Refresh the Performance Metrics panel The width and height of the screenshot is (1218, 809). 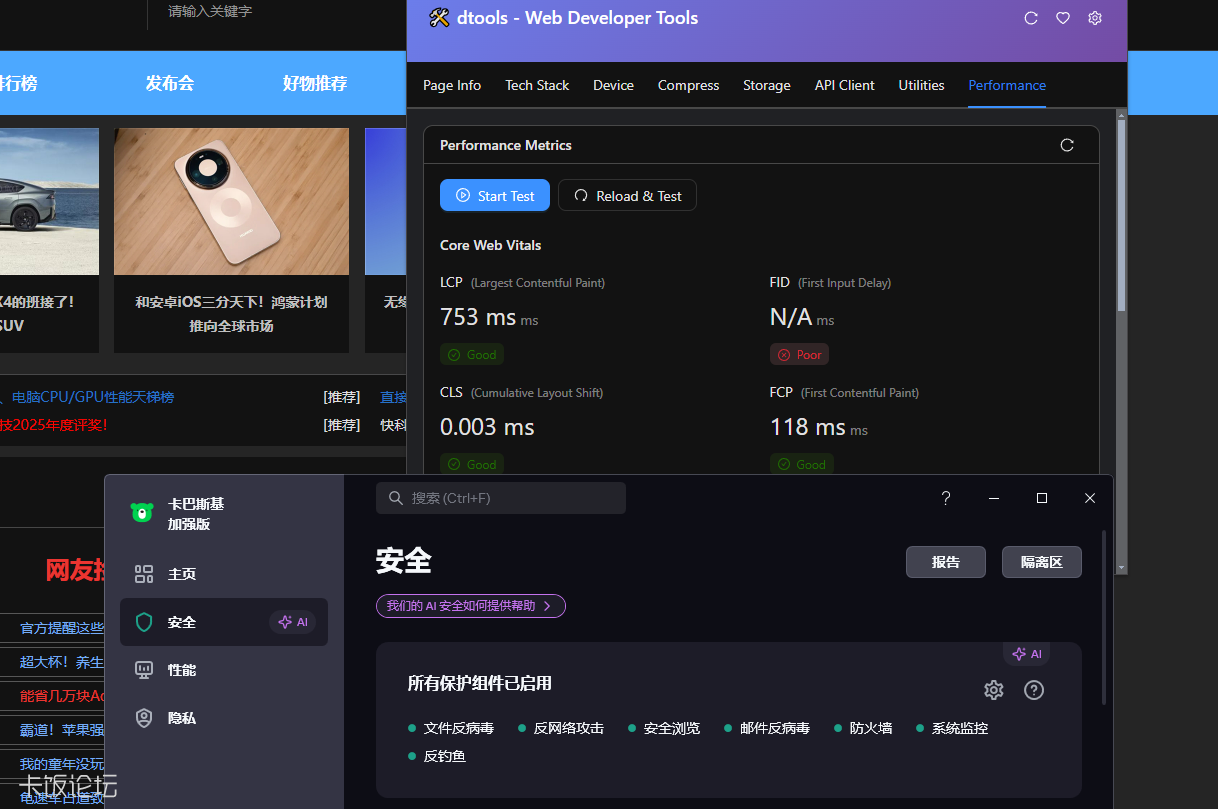(1067, 145)
